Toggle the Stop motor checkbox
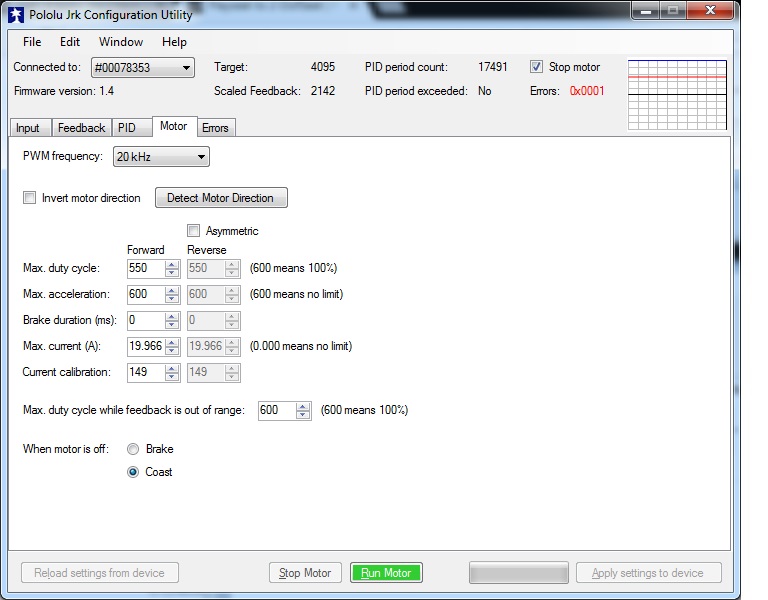 click(536, 67)
